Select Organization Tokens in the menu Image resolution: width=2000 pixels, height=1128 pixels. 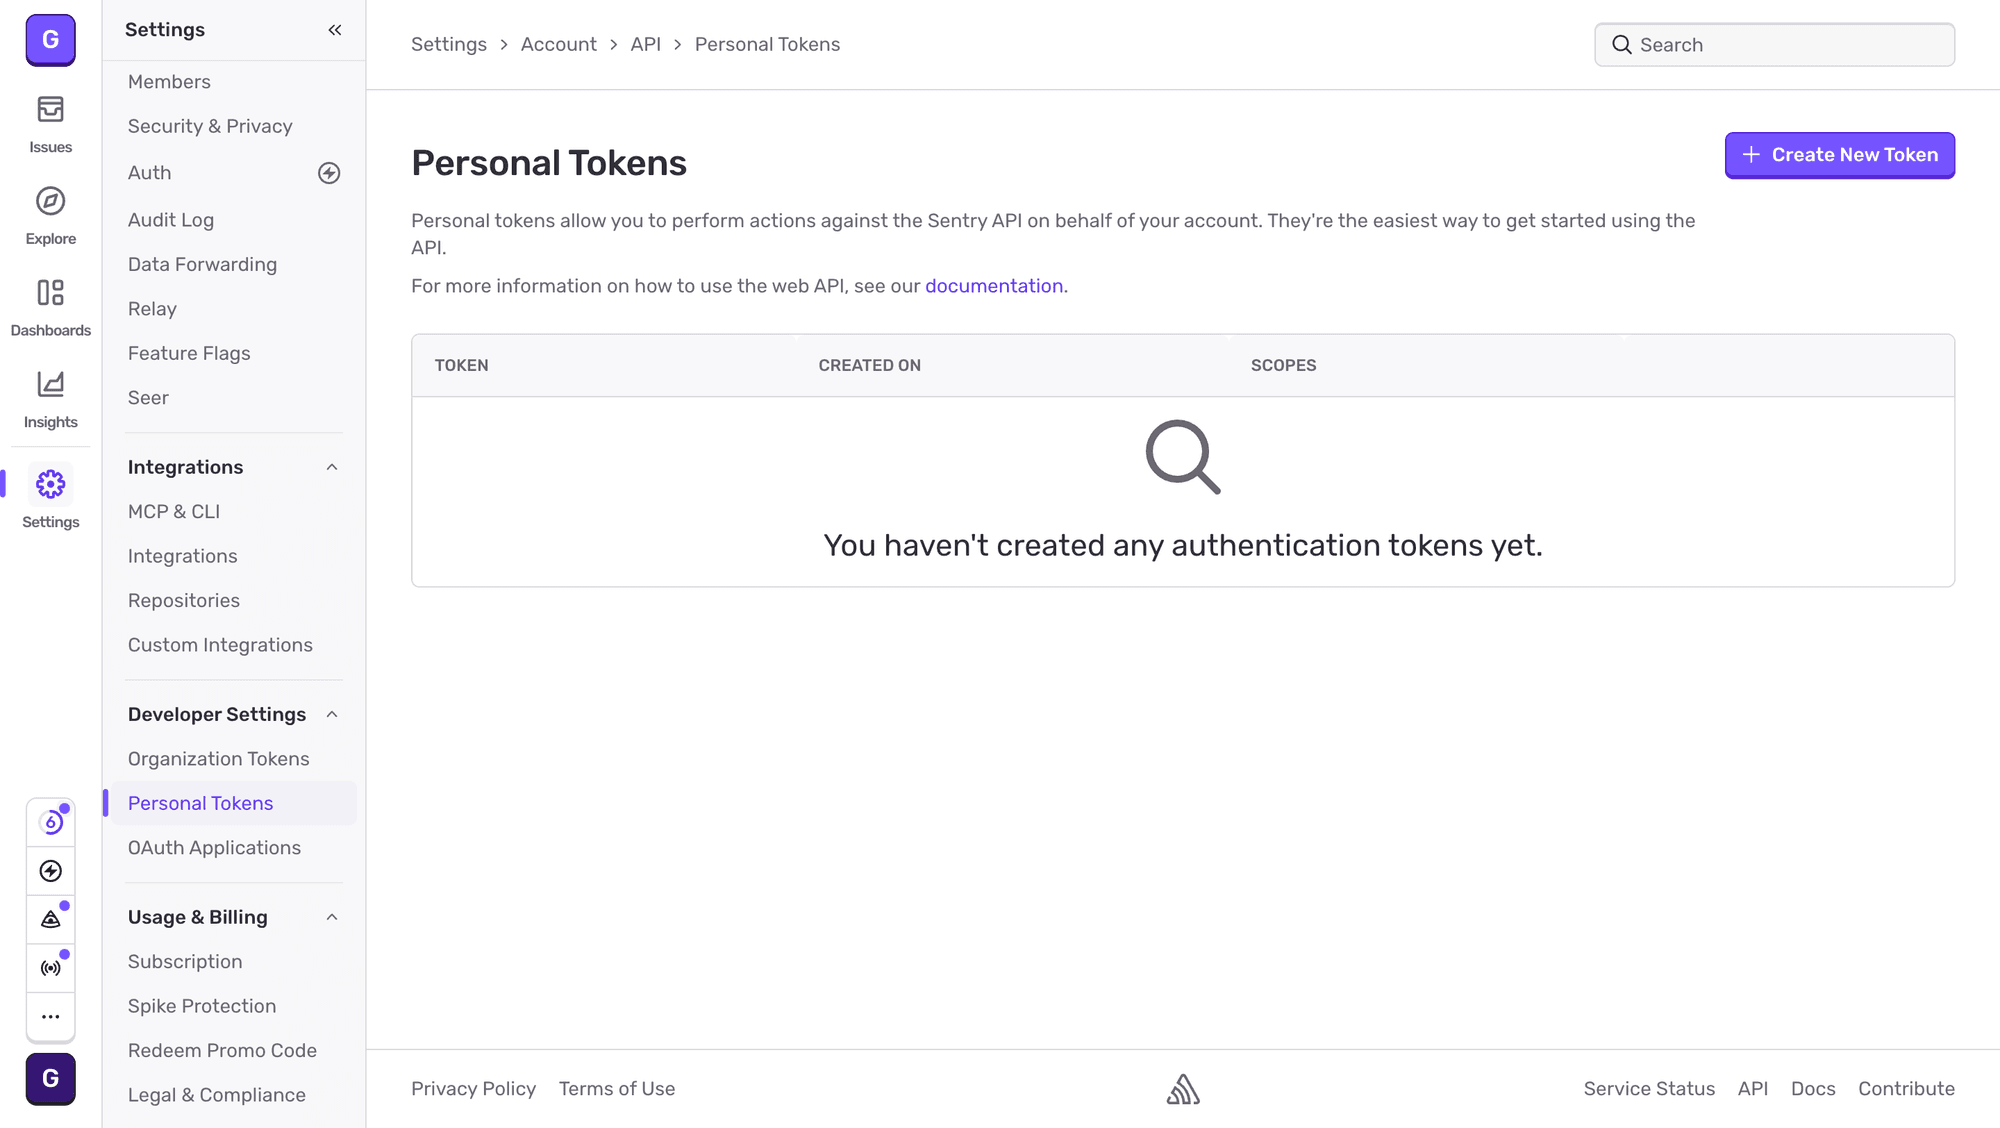click(218, 758)
